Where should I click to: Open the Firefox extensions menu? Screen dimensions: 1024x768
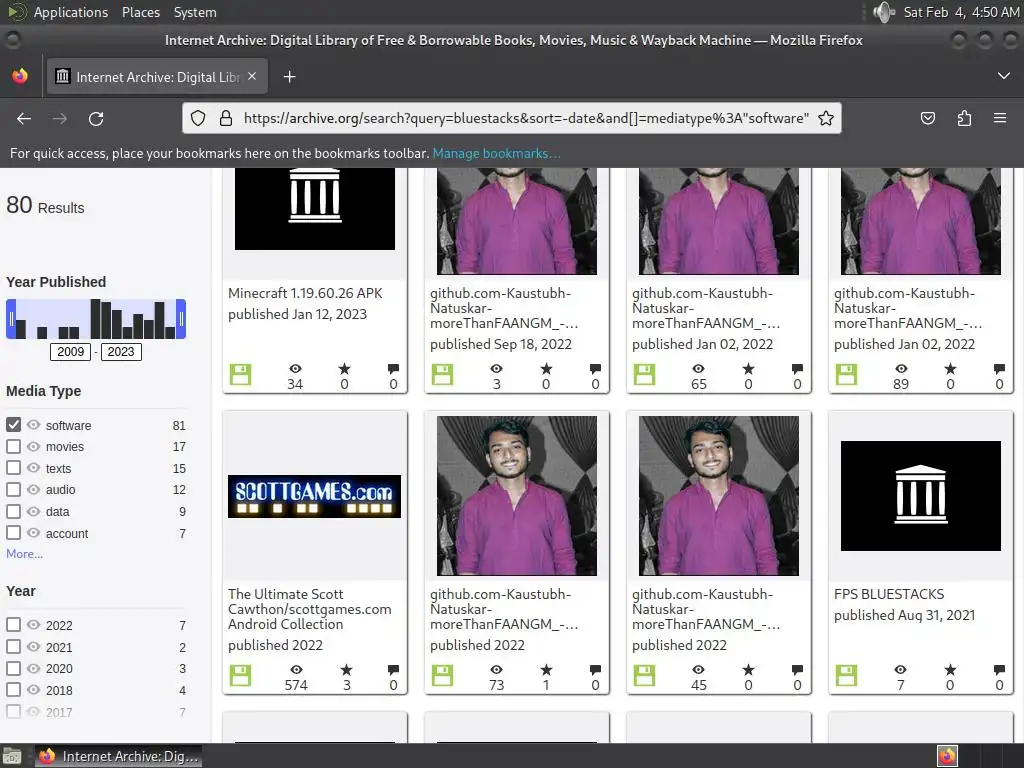tap(964, 118)
